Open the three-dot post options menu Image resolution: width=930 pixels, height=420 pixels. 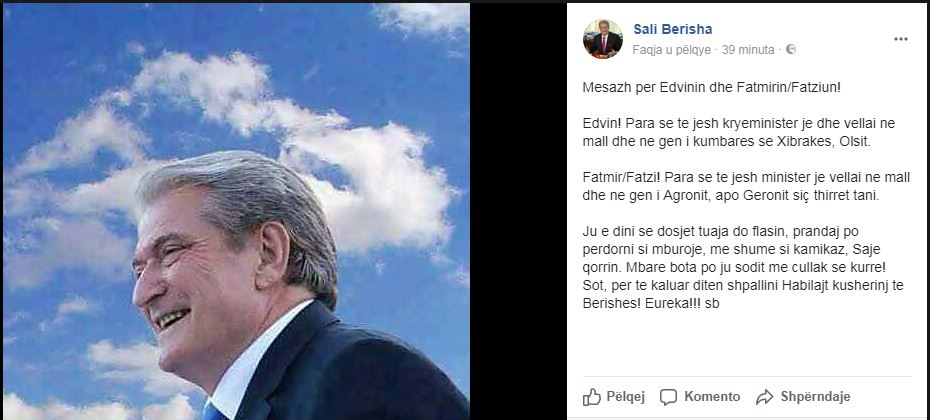pyautogui.click(x=901, y=39)
